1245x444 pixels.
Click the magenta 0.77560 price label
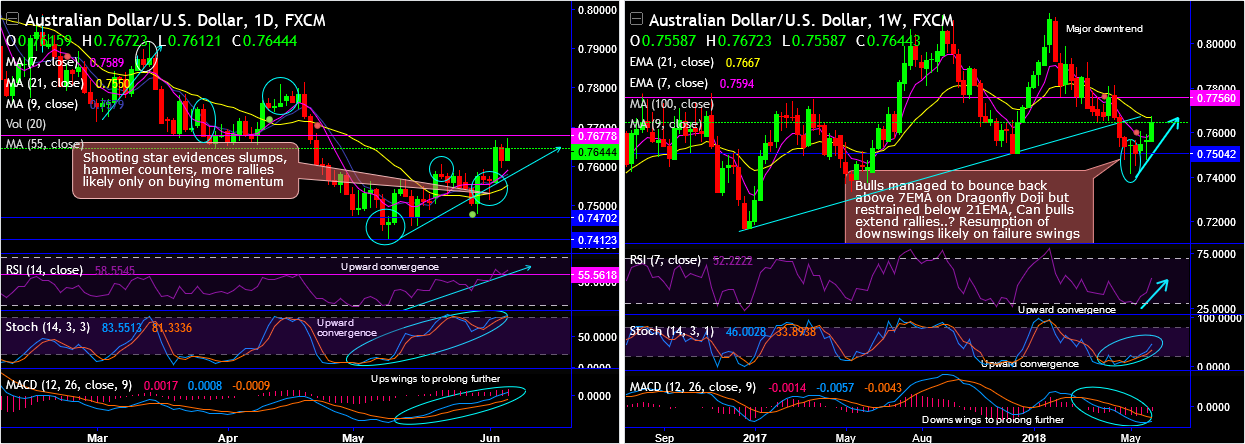click(x=1214, y=99)
